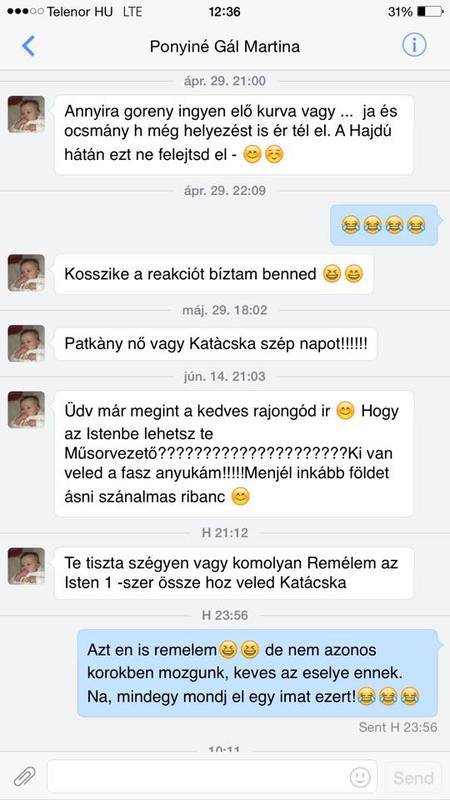
Task: Tap the blue back arrow
Action: coord(29,46)
